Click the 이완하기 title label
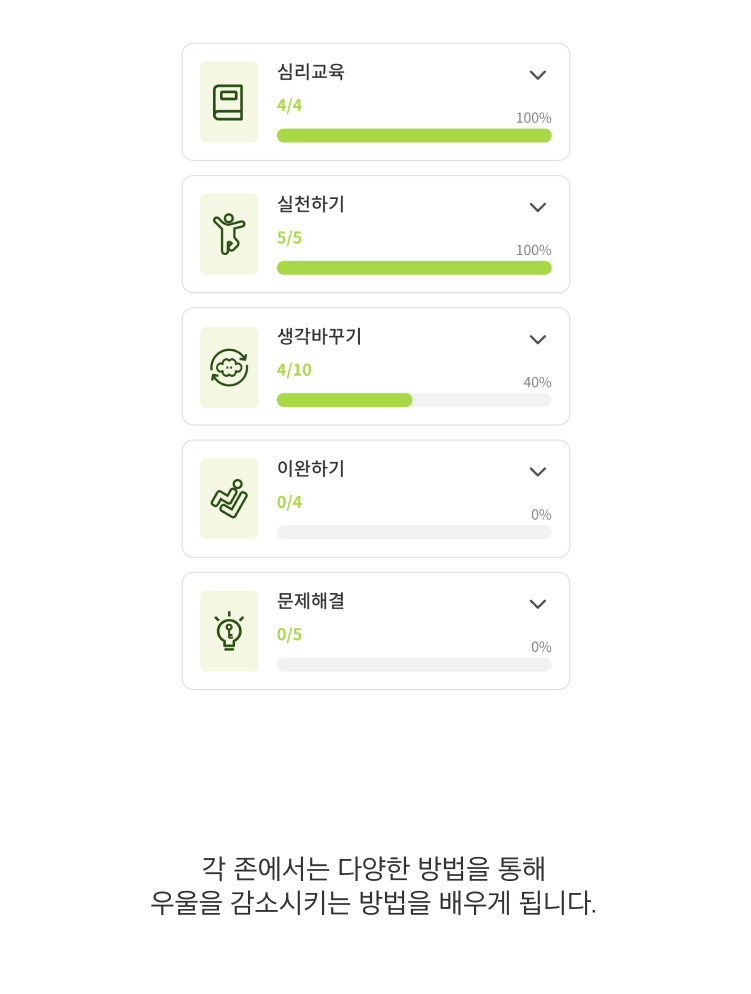 click(311, 468)
